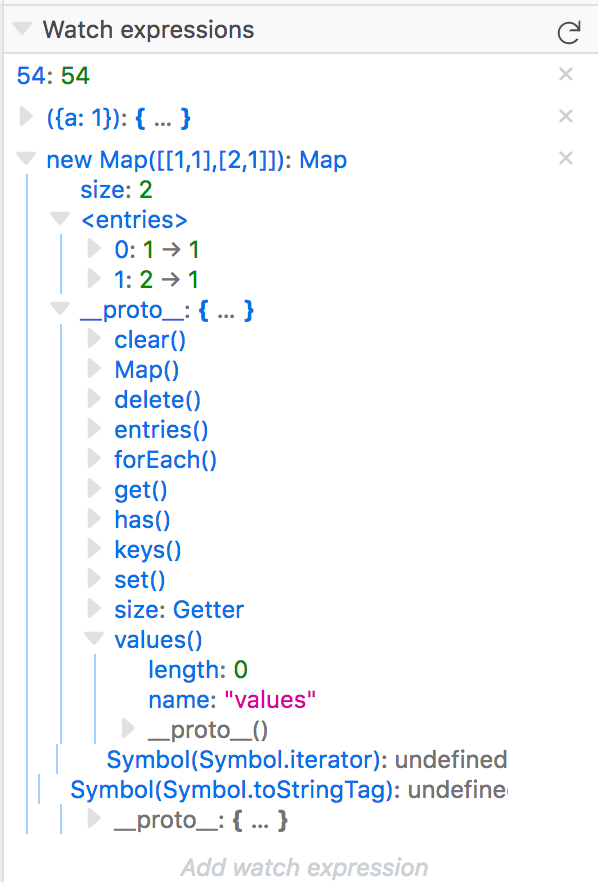Viewport: 598px width, 882px height.
Task: Remove the ({a: 1}) watch expression
Action: (566, 116)
